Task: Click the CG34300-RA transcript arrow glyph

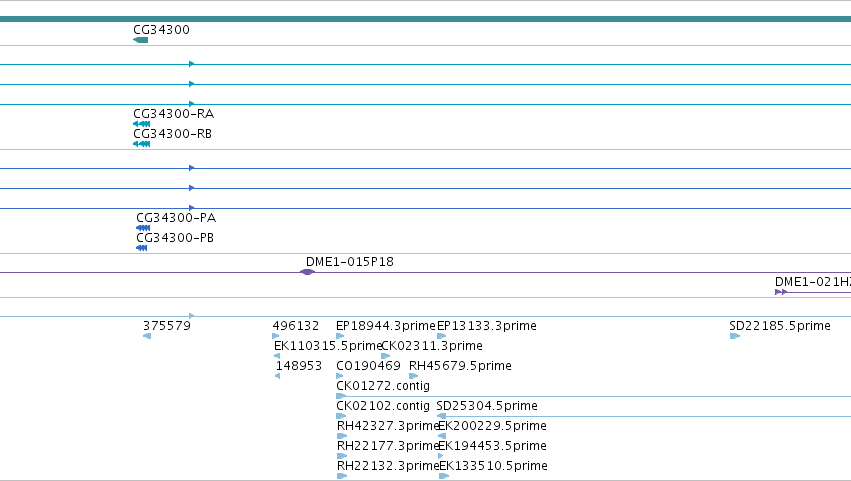Action: click(141, 124)
